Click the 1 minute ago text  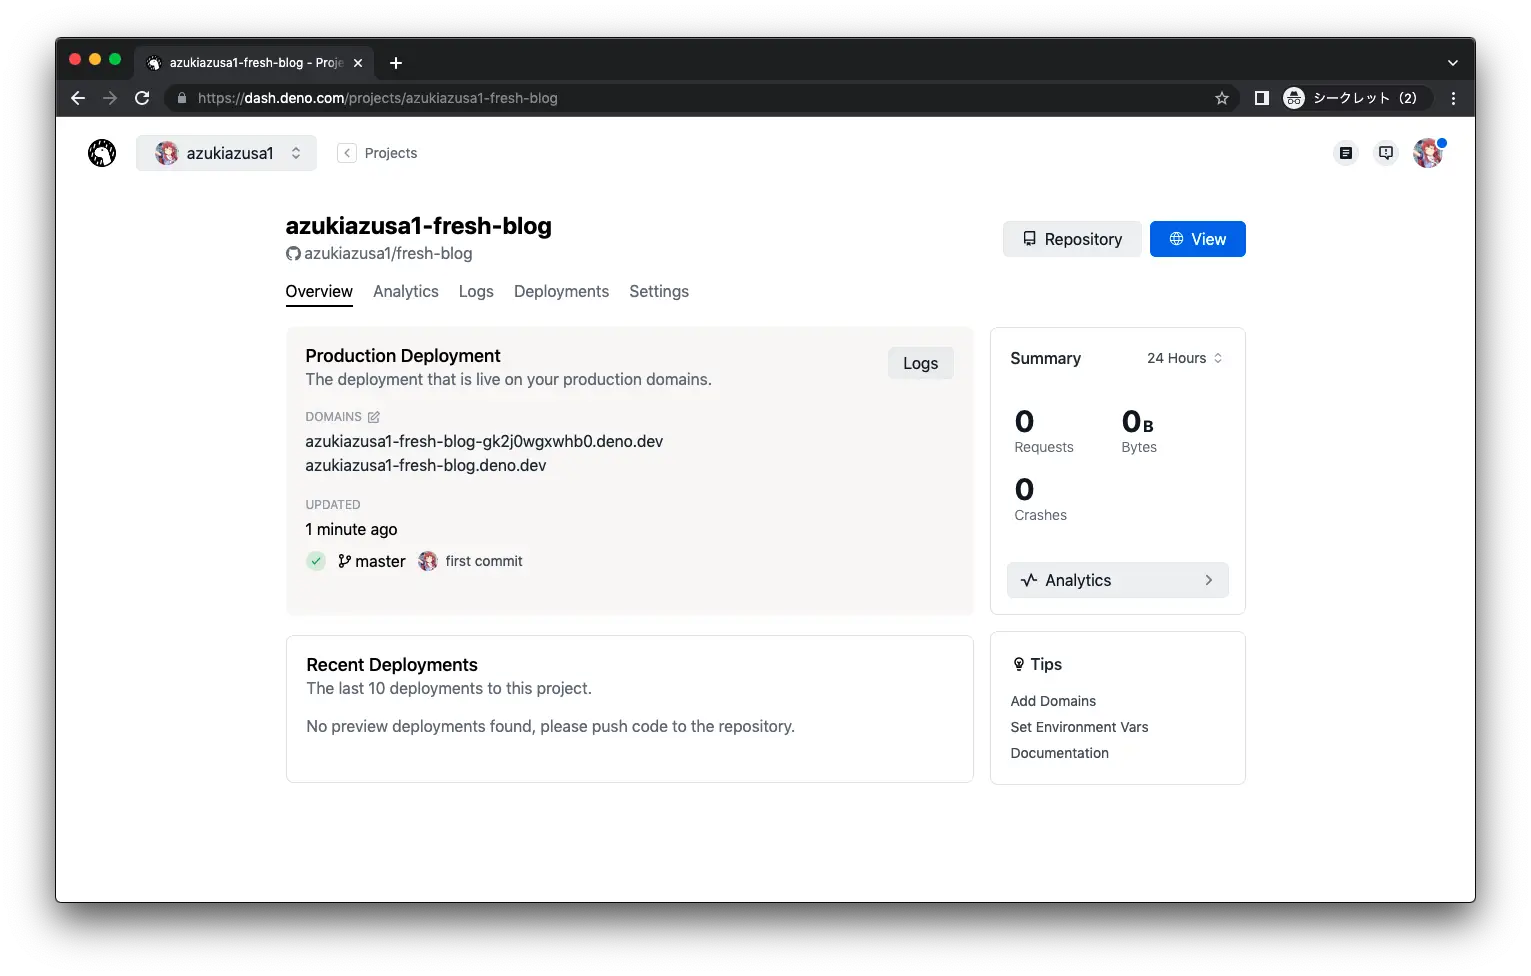351,529
